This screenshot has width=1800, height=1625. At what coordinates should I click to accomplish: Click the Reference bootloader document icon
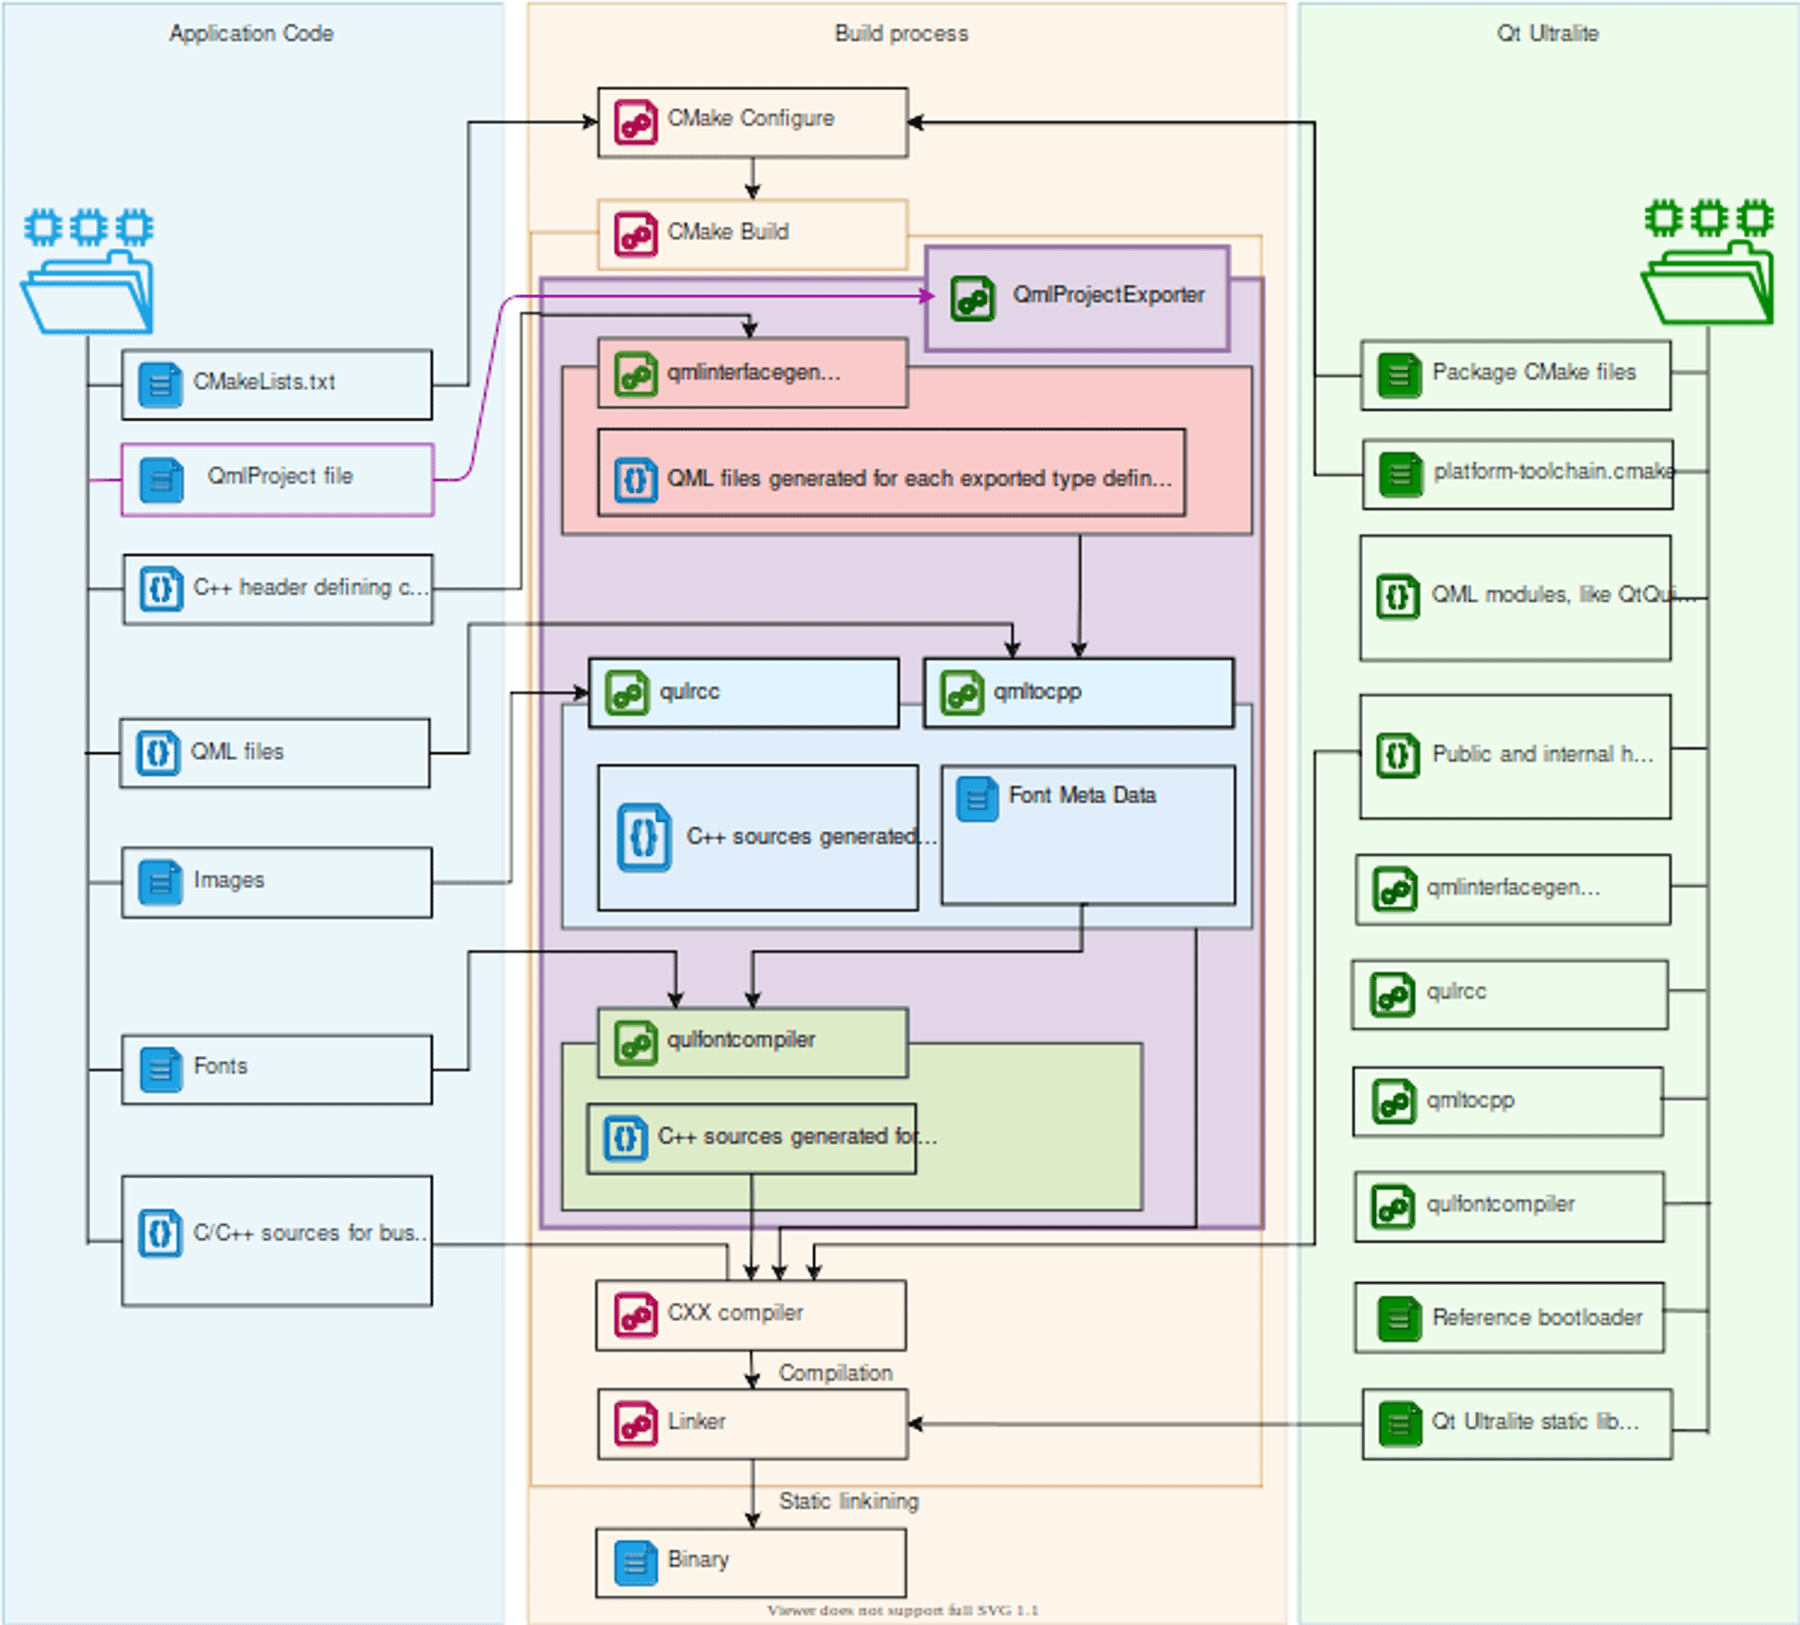point(1399,1319)
